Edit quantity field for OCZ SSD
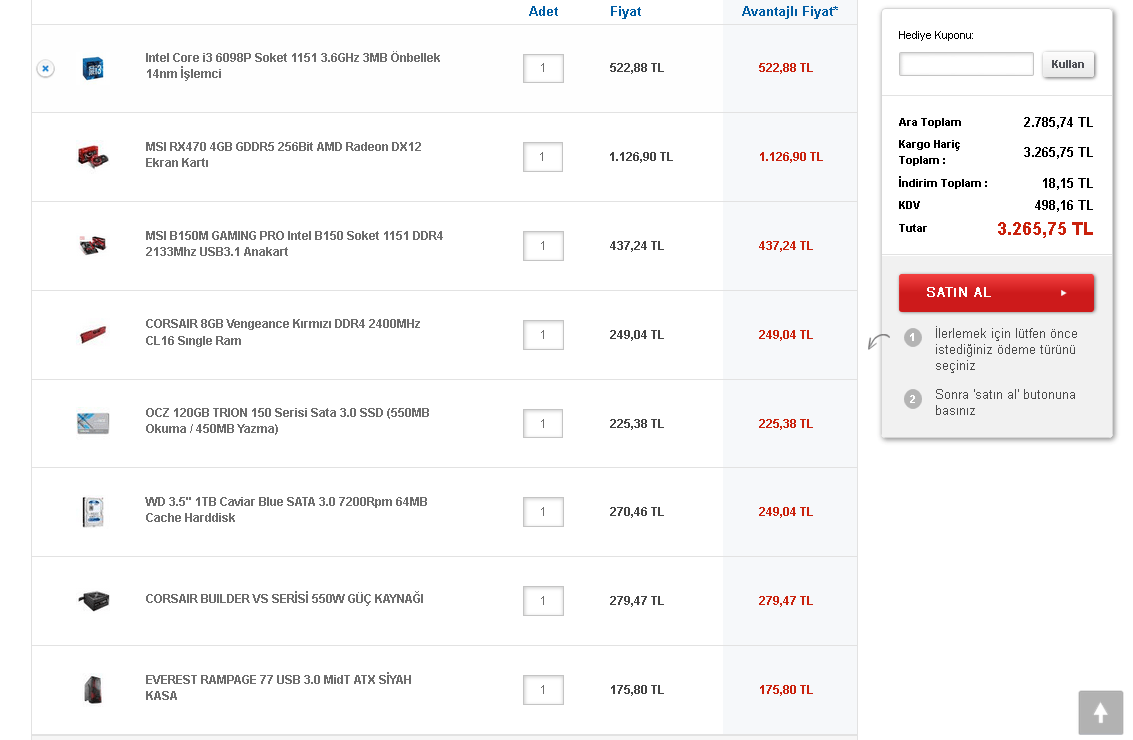1133x740 pixels. [x=543, y=423]
